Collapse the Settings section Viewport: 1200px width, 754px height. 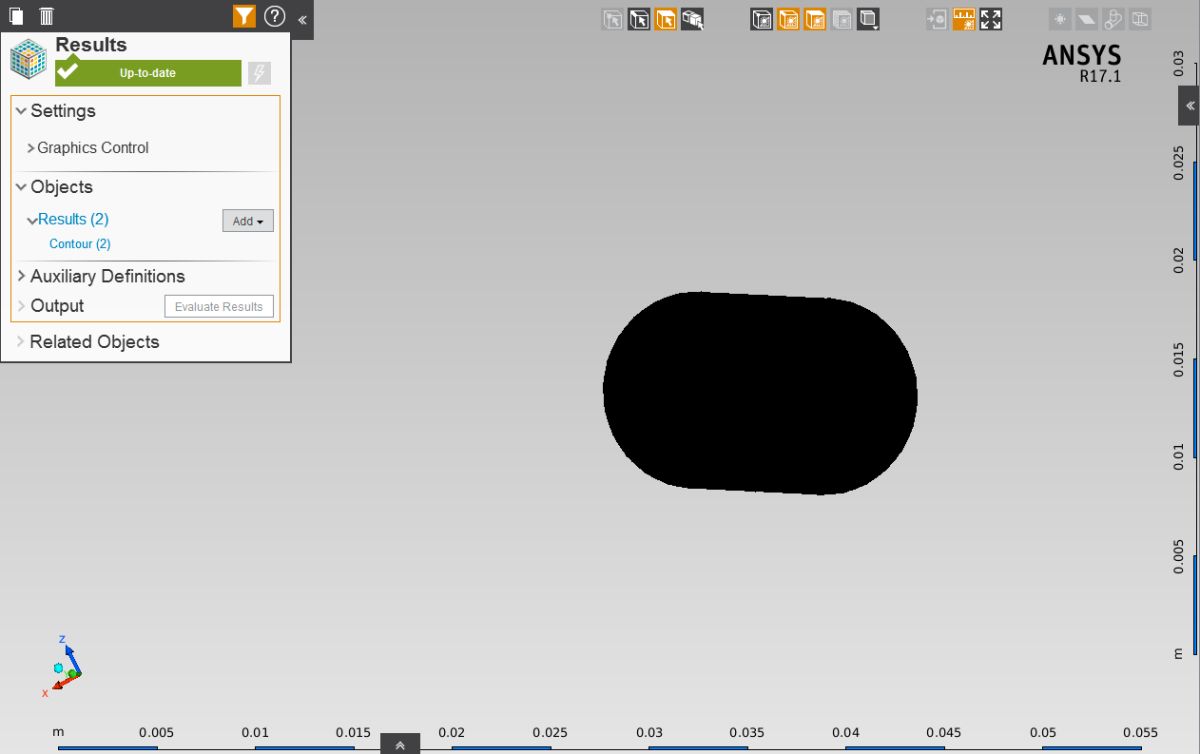coord(21,111)
